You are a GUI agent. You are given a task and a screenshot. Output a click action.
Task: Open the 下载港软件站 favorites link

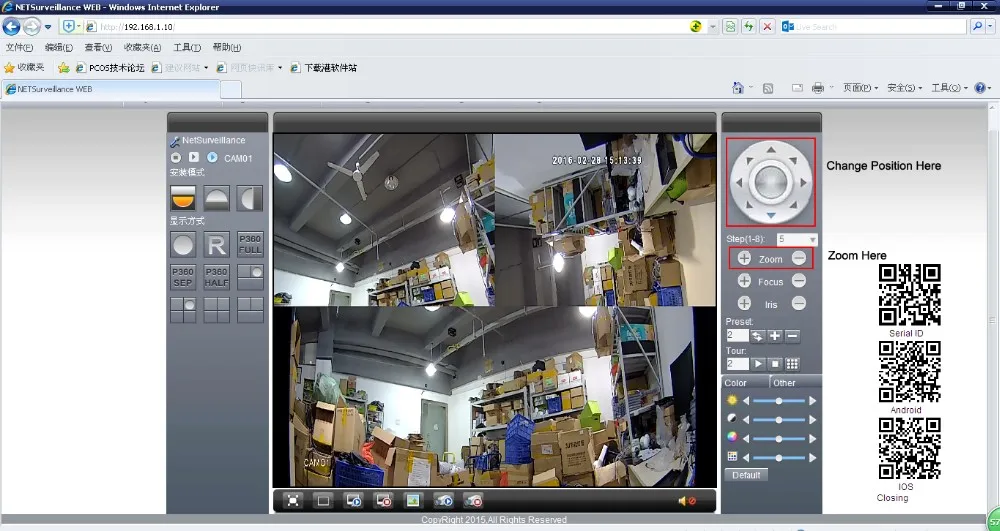tap(324, 68)
